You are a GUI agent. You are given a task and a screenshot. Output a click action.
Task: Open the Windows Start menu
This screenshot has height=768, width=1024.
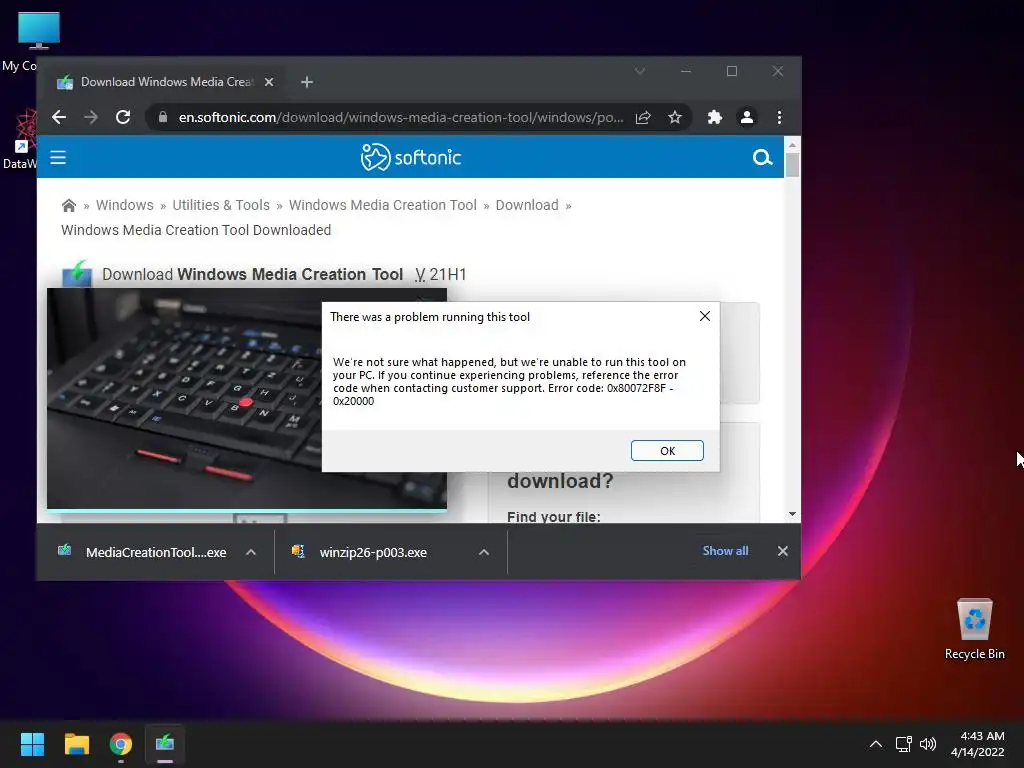pyautogui.click(x=32, y=744)
